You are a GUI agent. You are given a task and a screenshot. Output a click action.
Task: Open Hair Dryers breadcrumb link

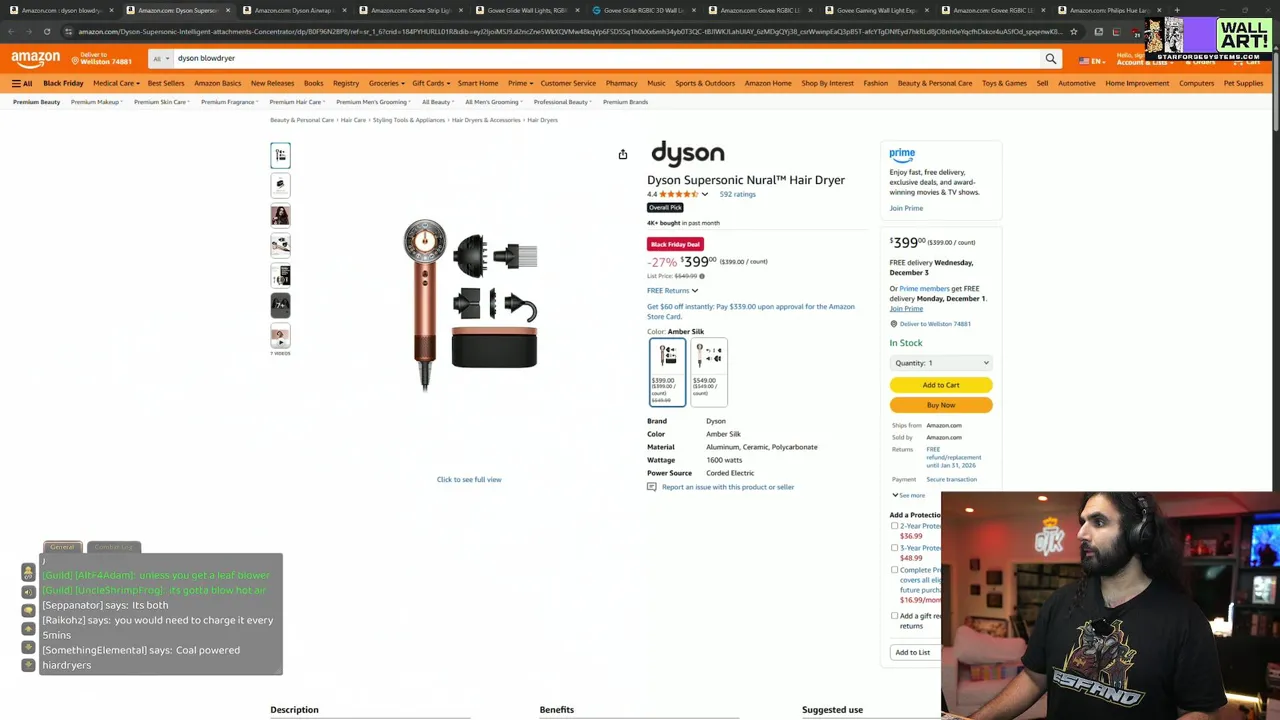click(x=542, y=120)
